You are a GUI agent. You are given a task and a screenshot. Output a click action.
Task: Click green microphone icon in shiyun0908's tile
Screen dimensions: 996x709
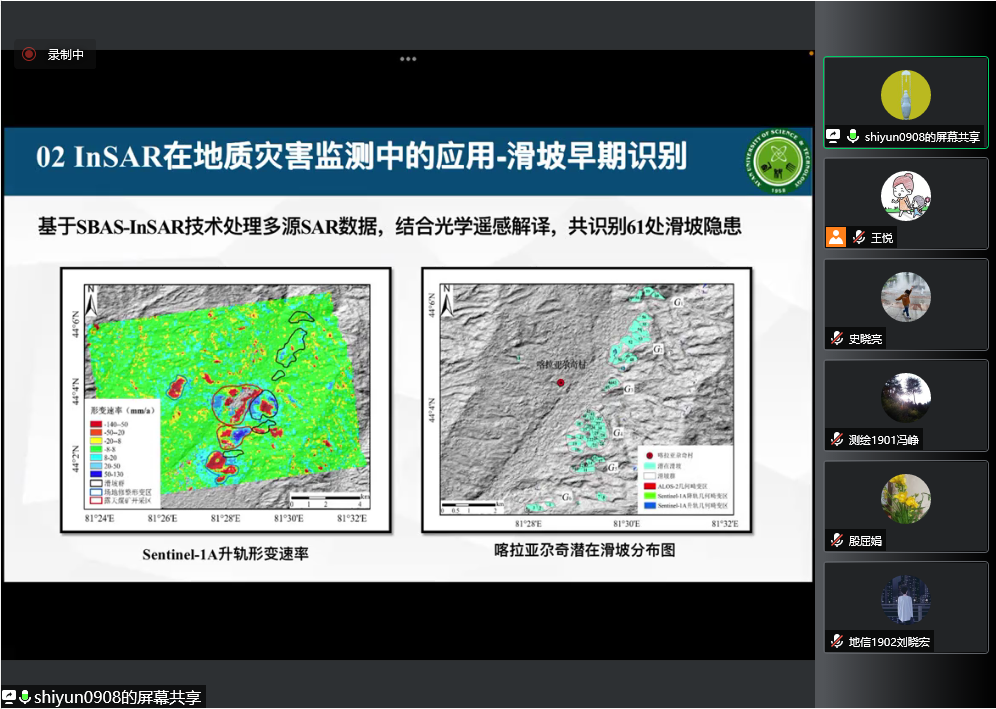(x=853, y=136)
